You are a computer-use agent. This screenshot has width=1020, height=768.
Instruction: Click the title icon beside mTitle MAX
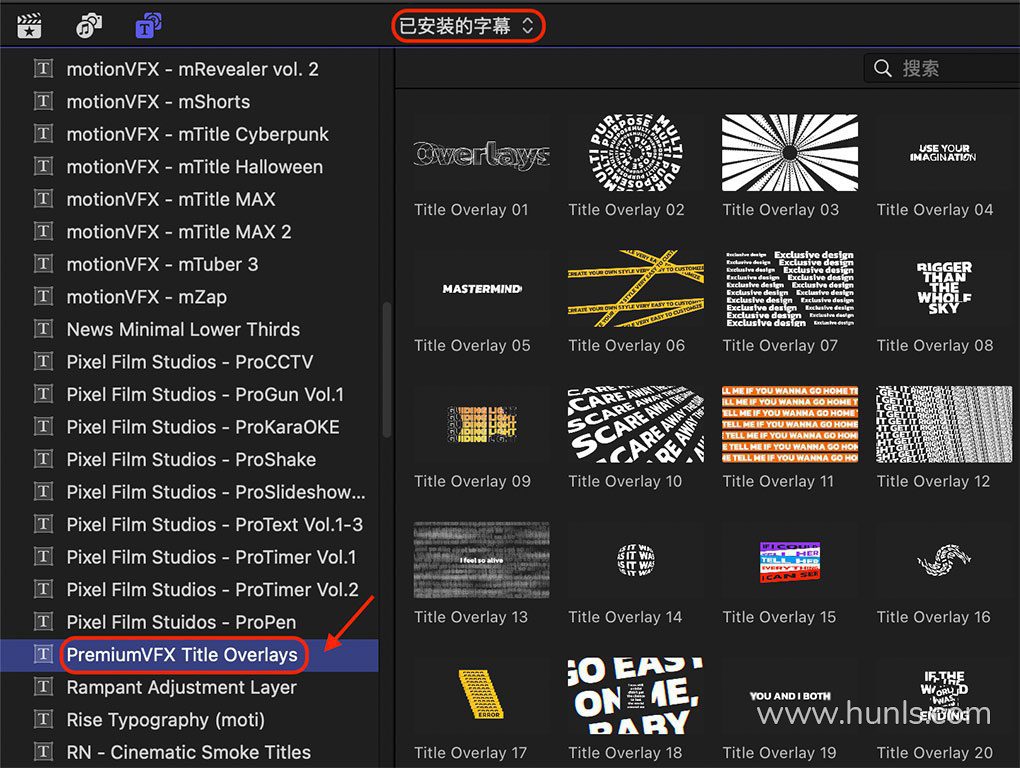click(x=43, y=199)
